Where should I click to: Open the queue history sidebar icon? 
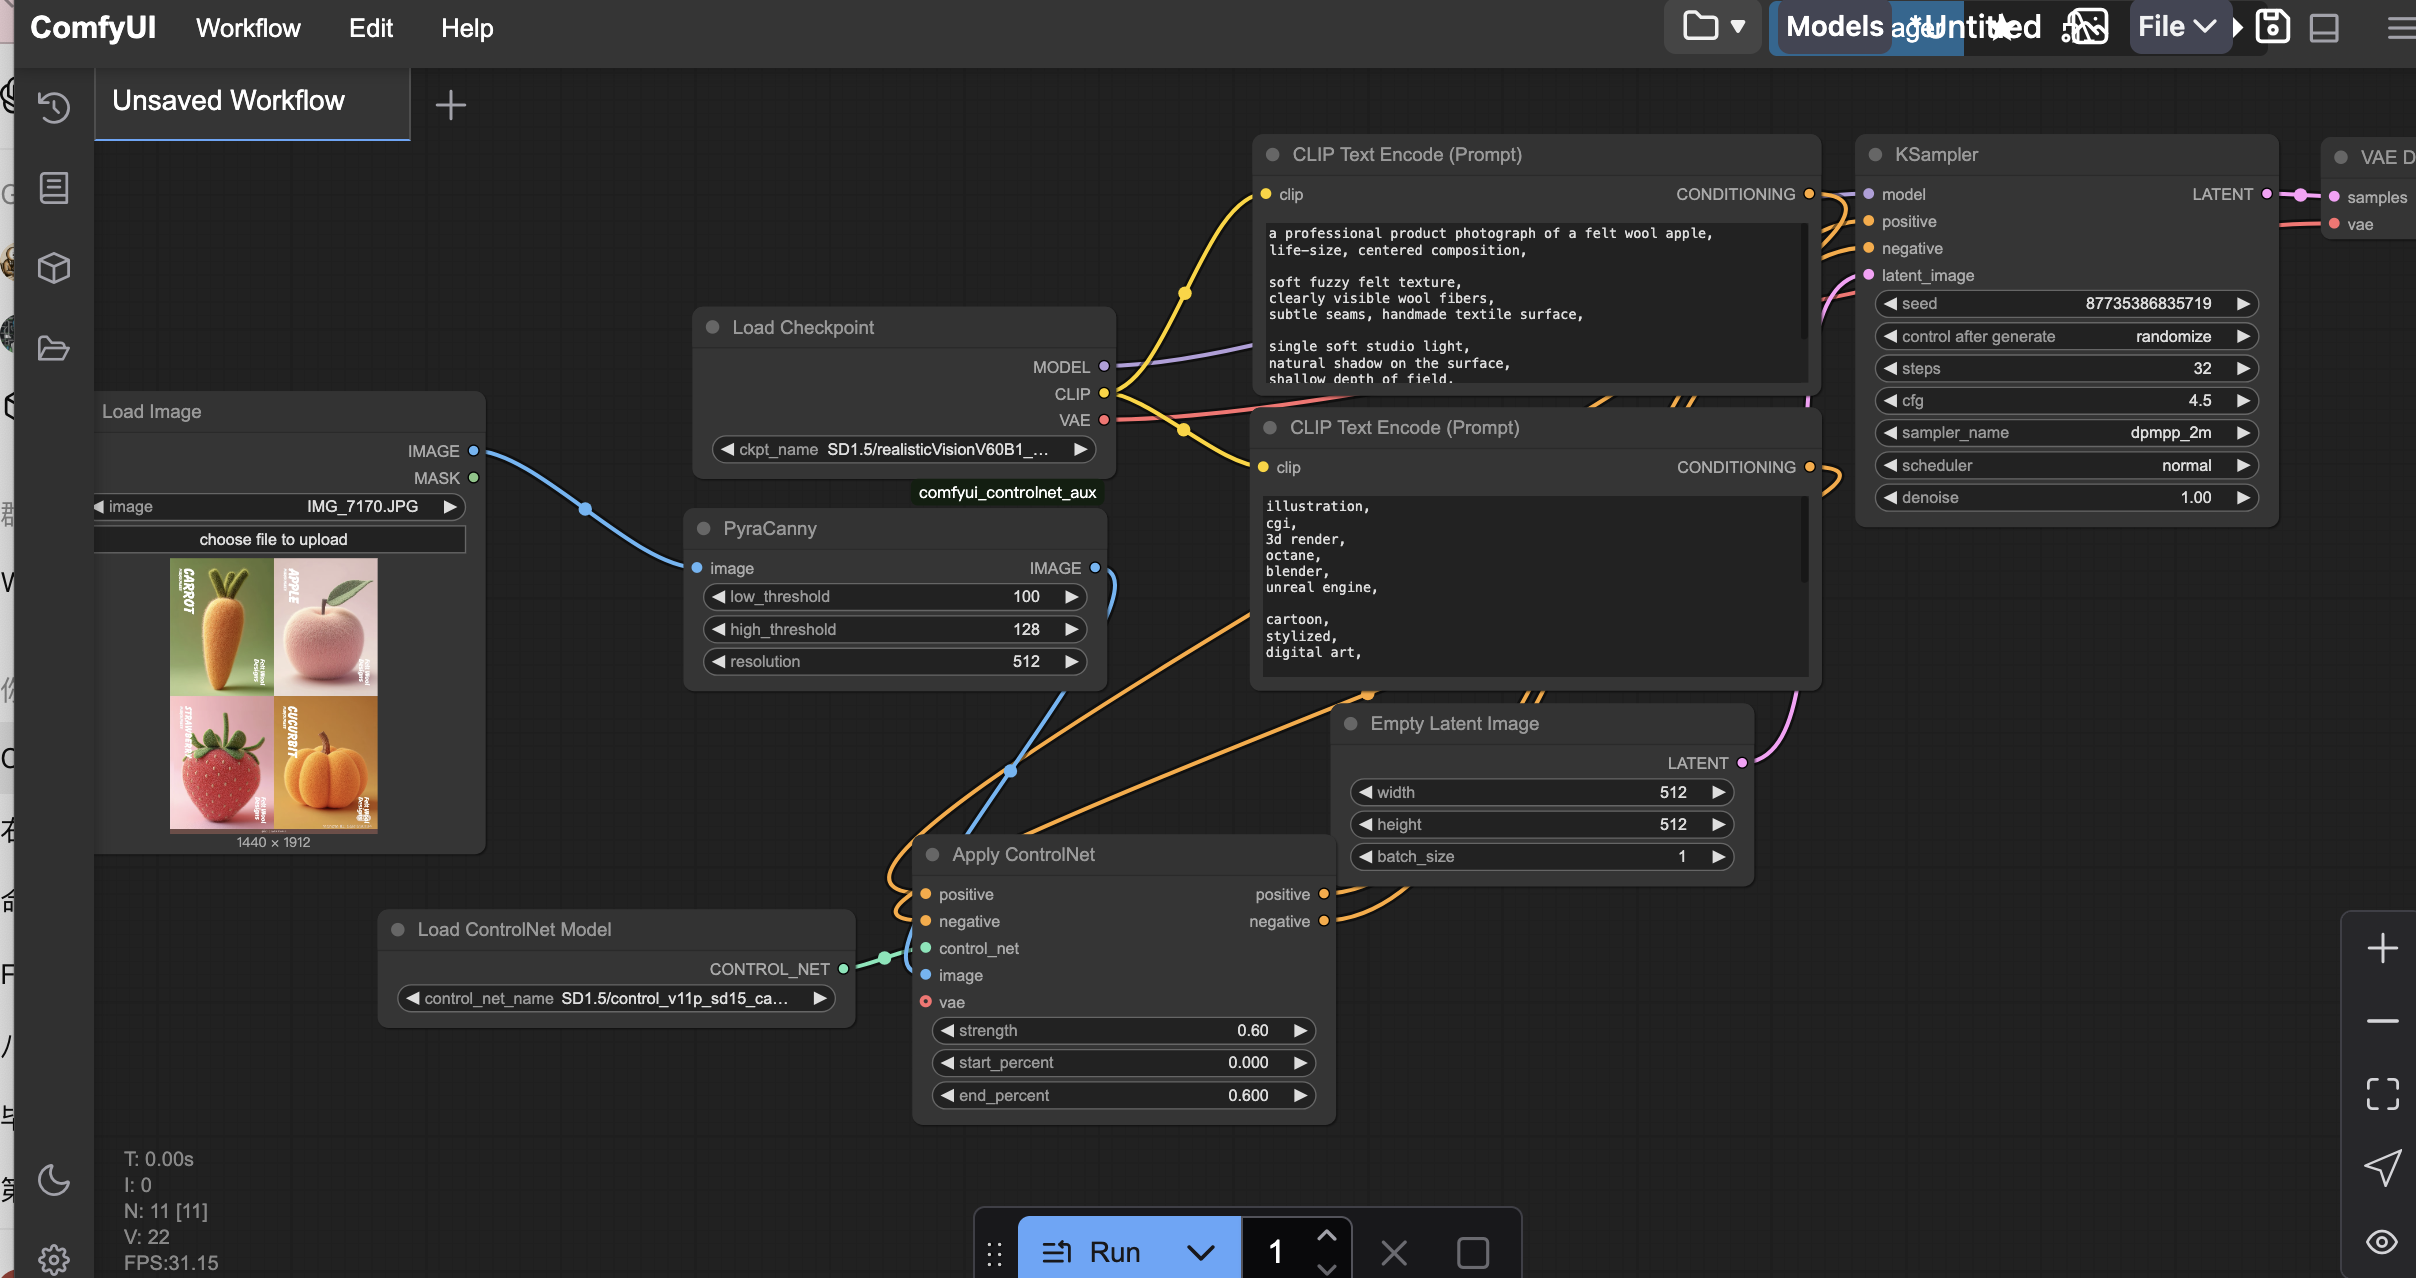coord(54,106)
